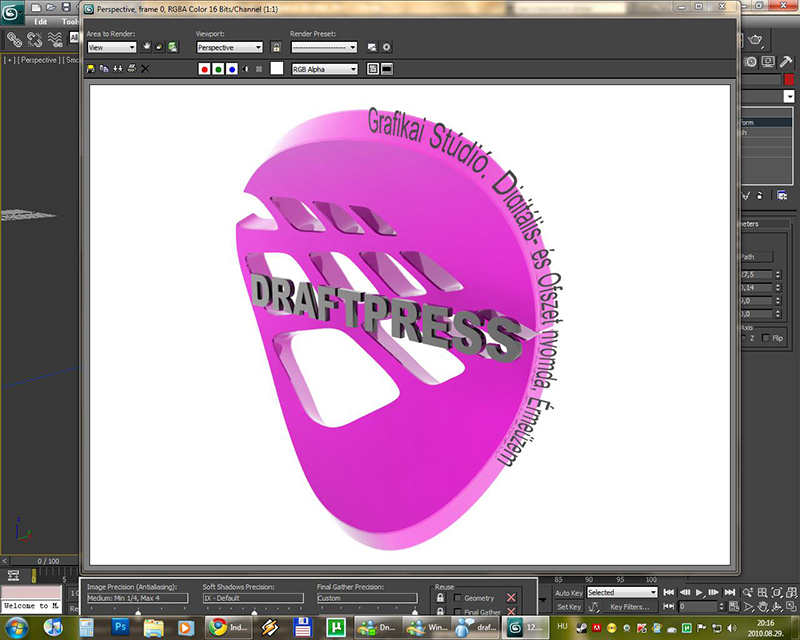Open the Edit menu
This screenshot has height=640, width=800.
40,20
